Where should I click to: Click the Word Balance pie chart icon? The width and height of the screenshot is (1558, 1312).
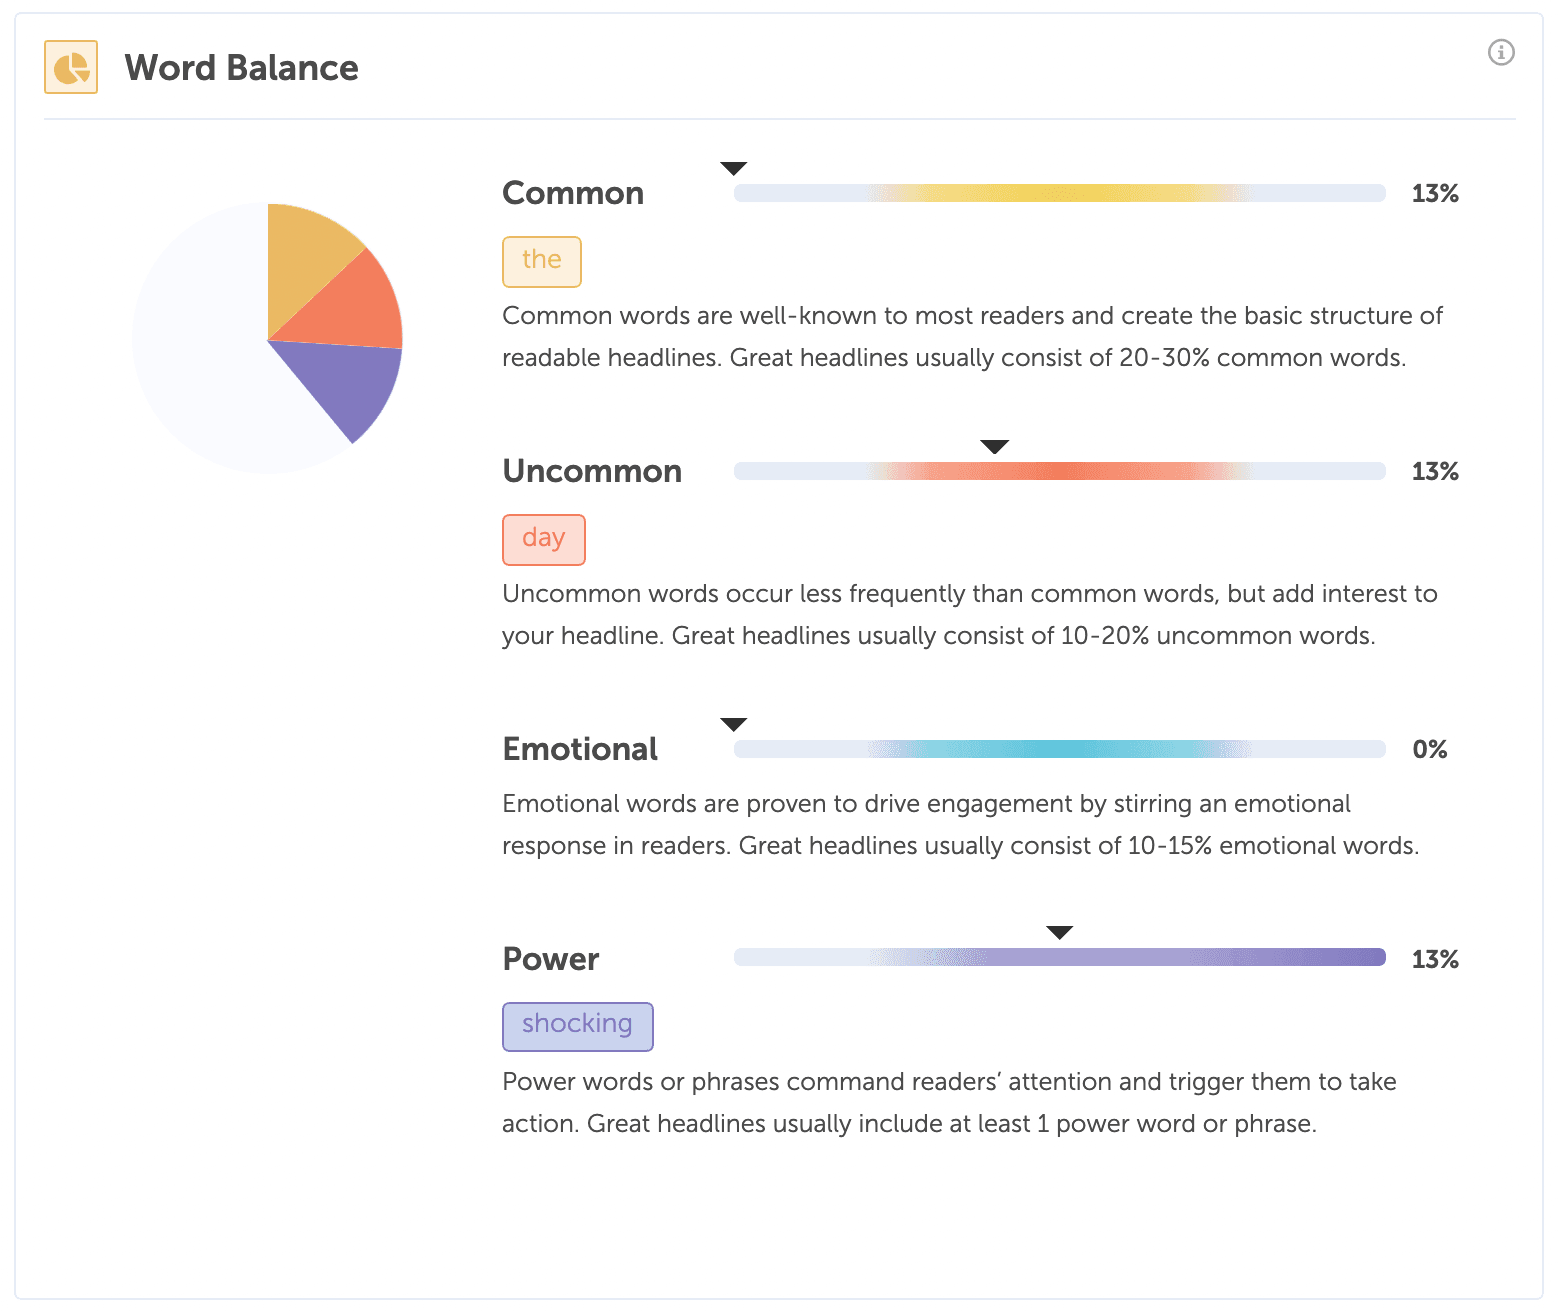(71, 67)
